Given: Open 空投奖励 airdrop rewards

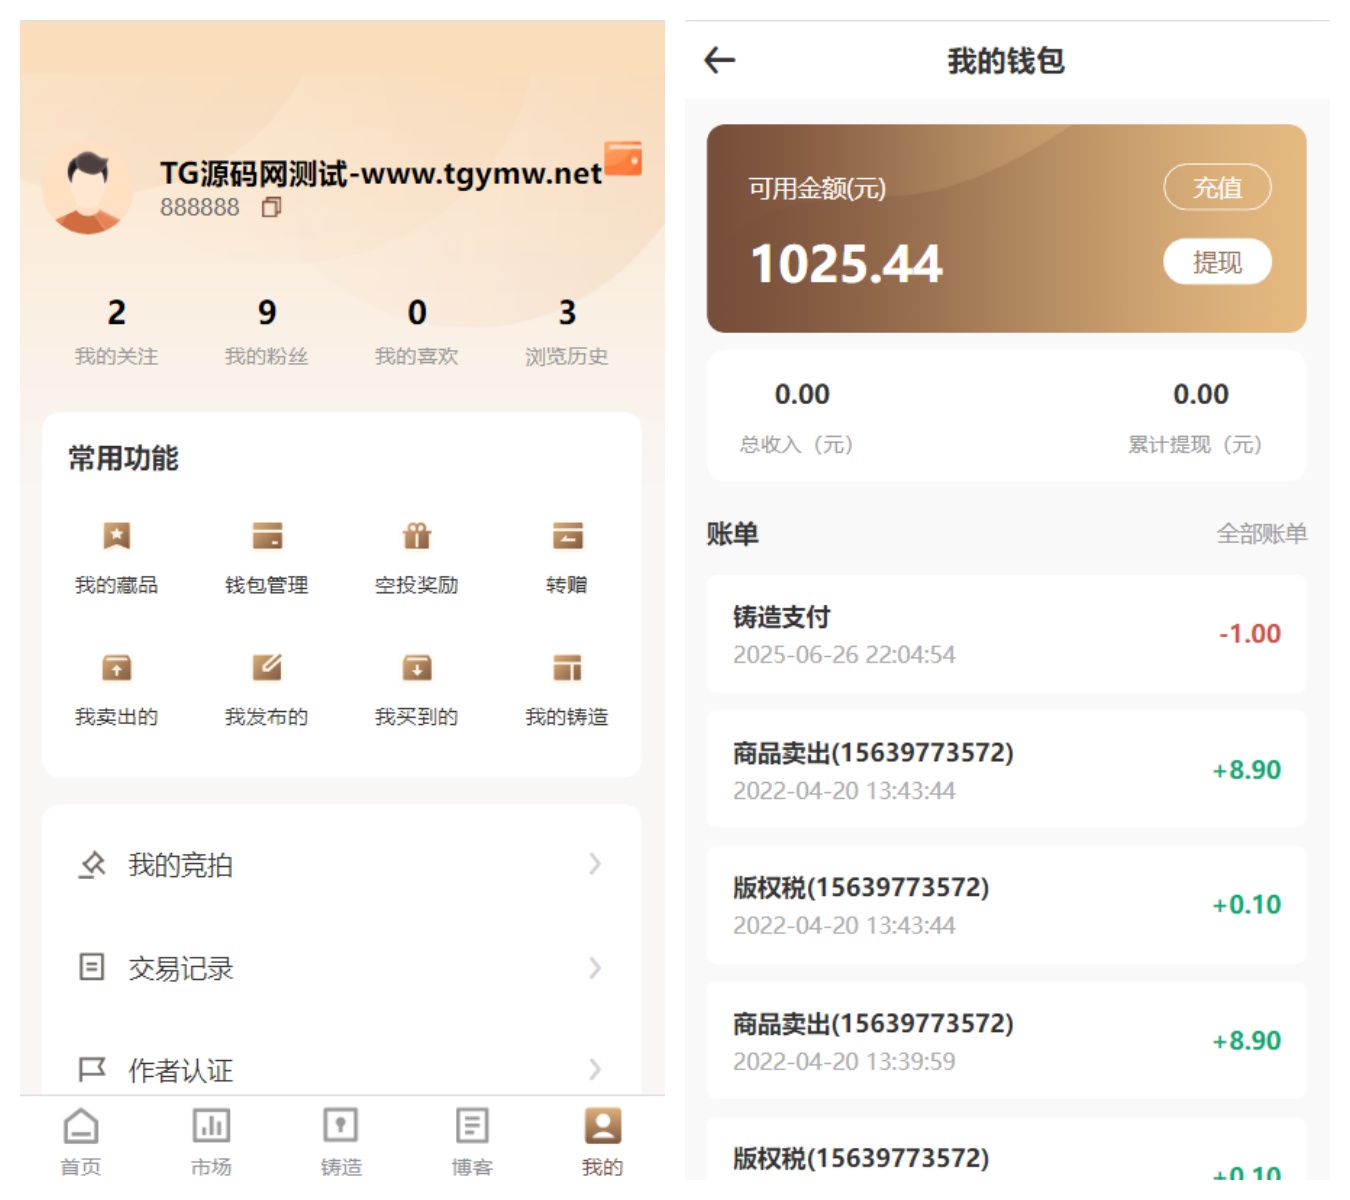Looking at the screenshot, I should (416, 537).
